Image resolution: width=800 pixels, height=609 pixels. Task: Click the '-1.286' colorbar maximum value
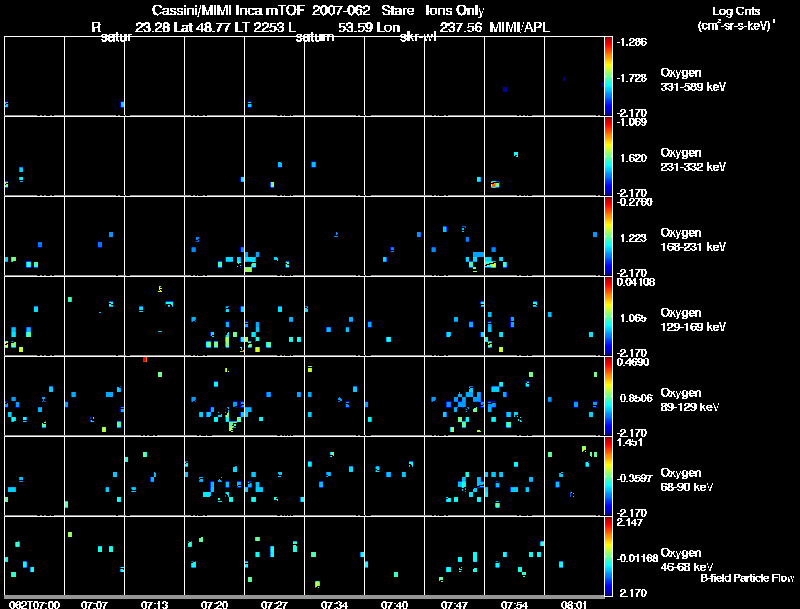(x=632, y=42)
